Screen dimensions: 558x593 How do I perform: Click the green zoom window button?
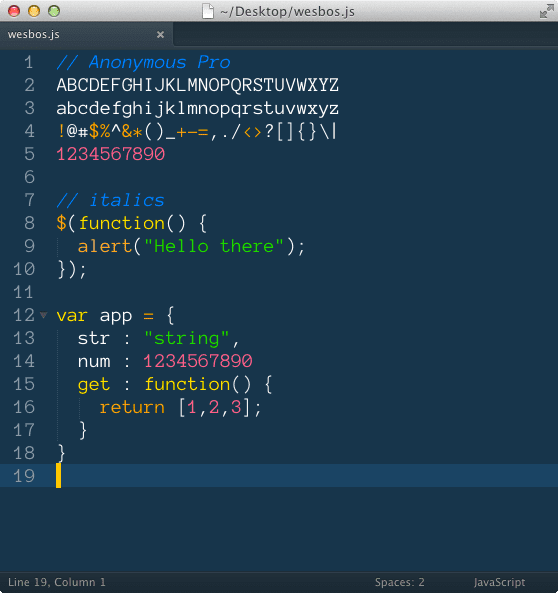pyautogui.click(x=54, y=11)
